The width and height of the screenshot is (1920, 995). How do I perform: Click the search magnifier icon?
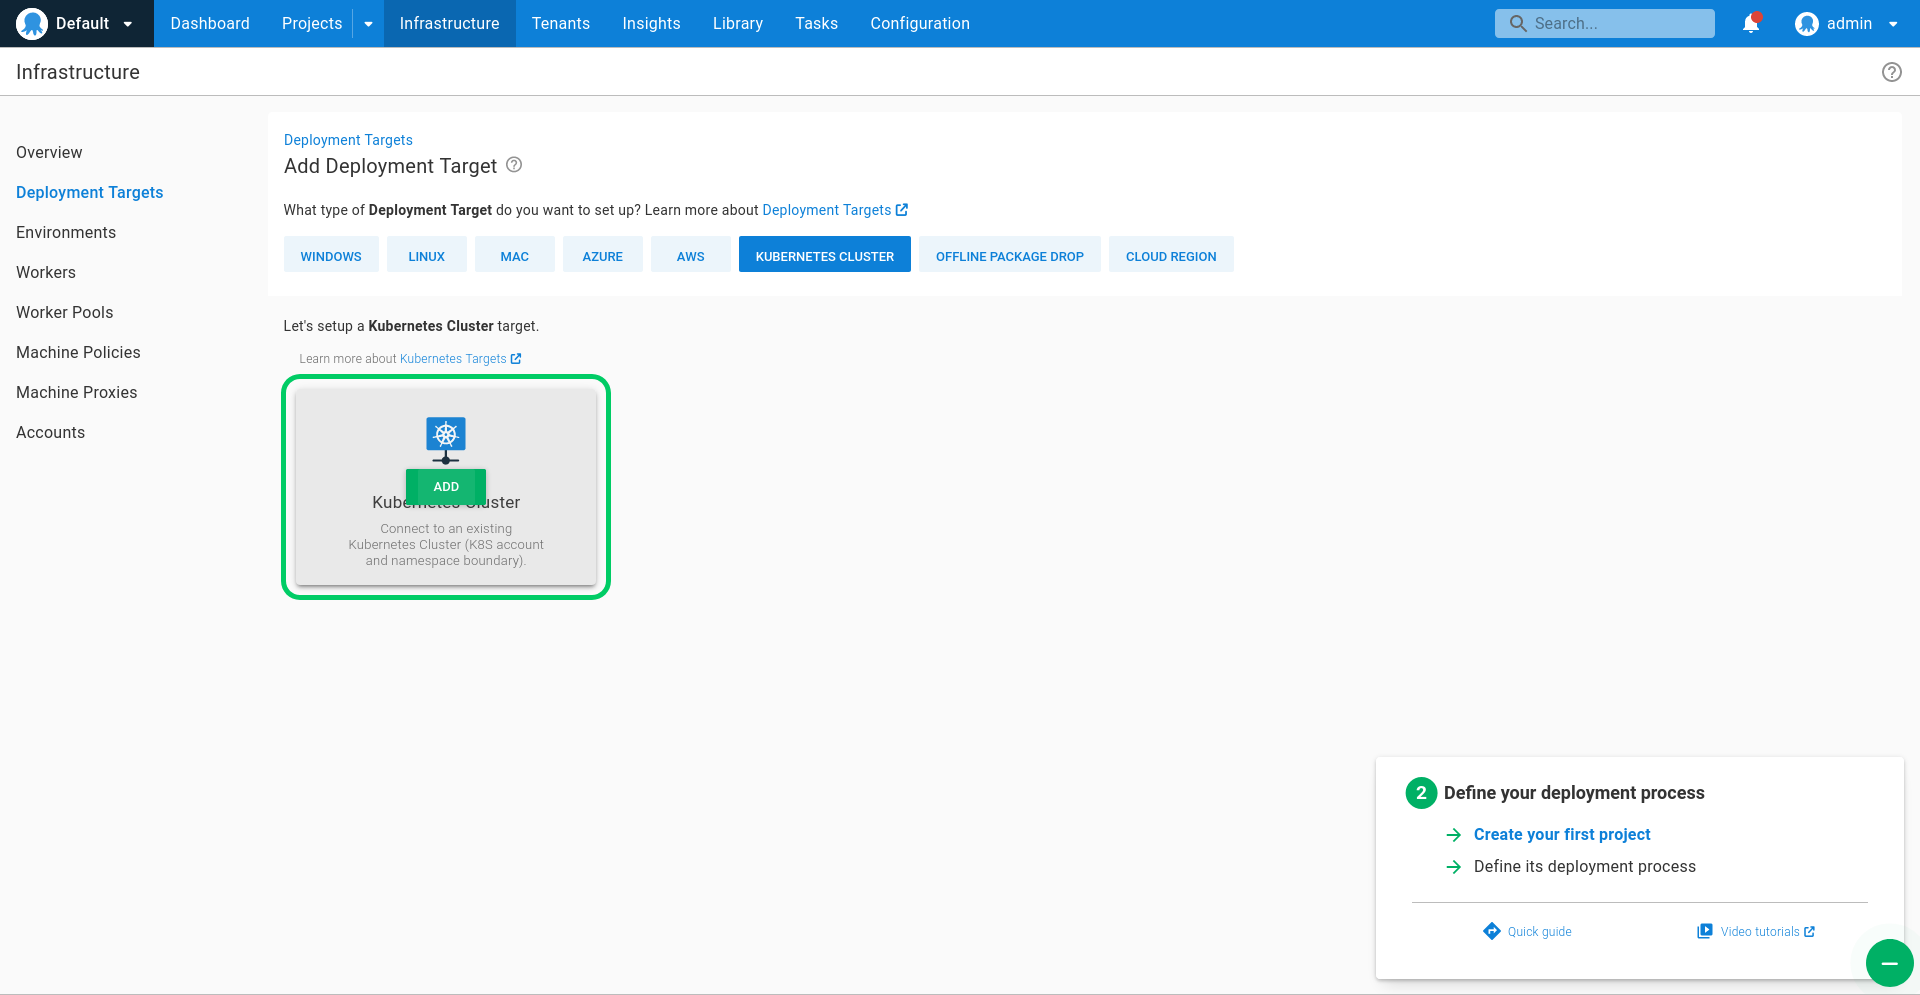1518,23
